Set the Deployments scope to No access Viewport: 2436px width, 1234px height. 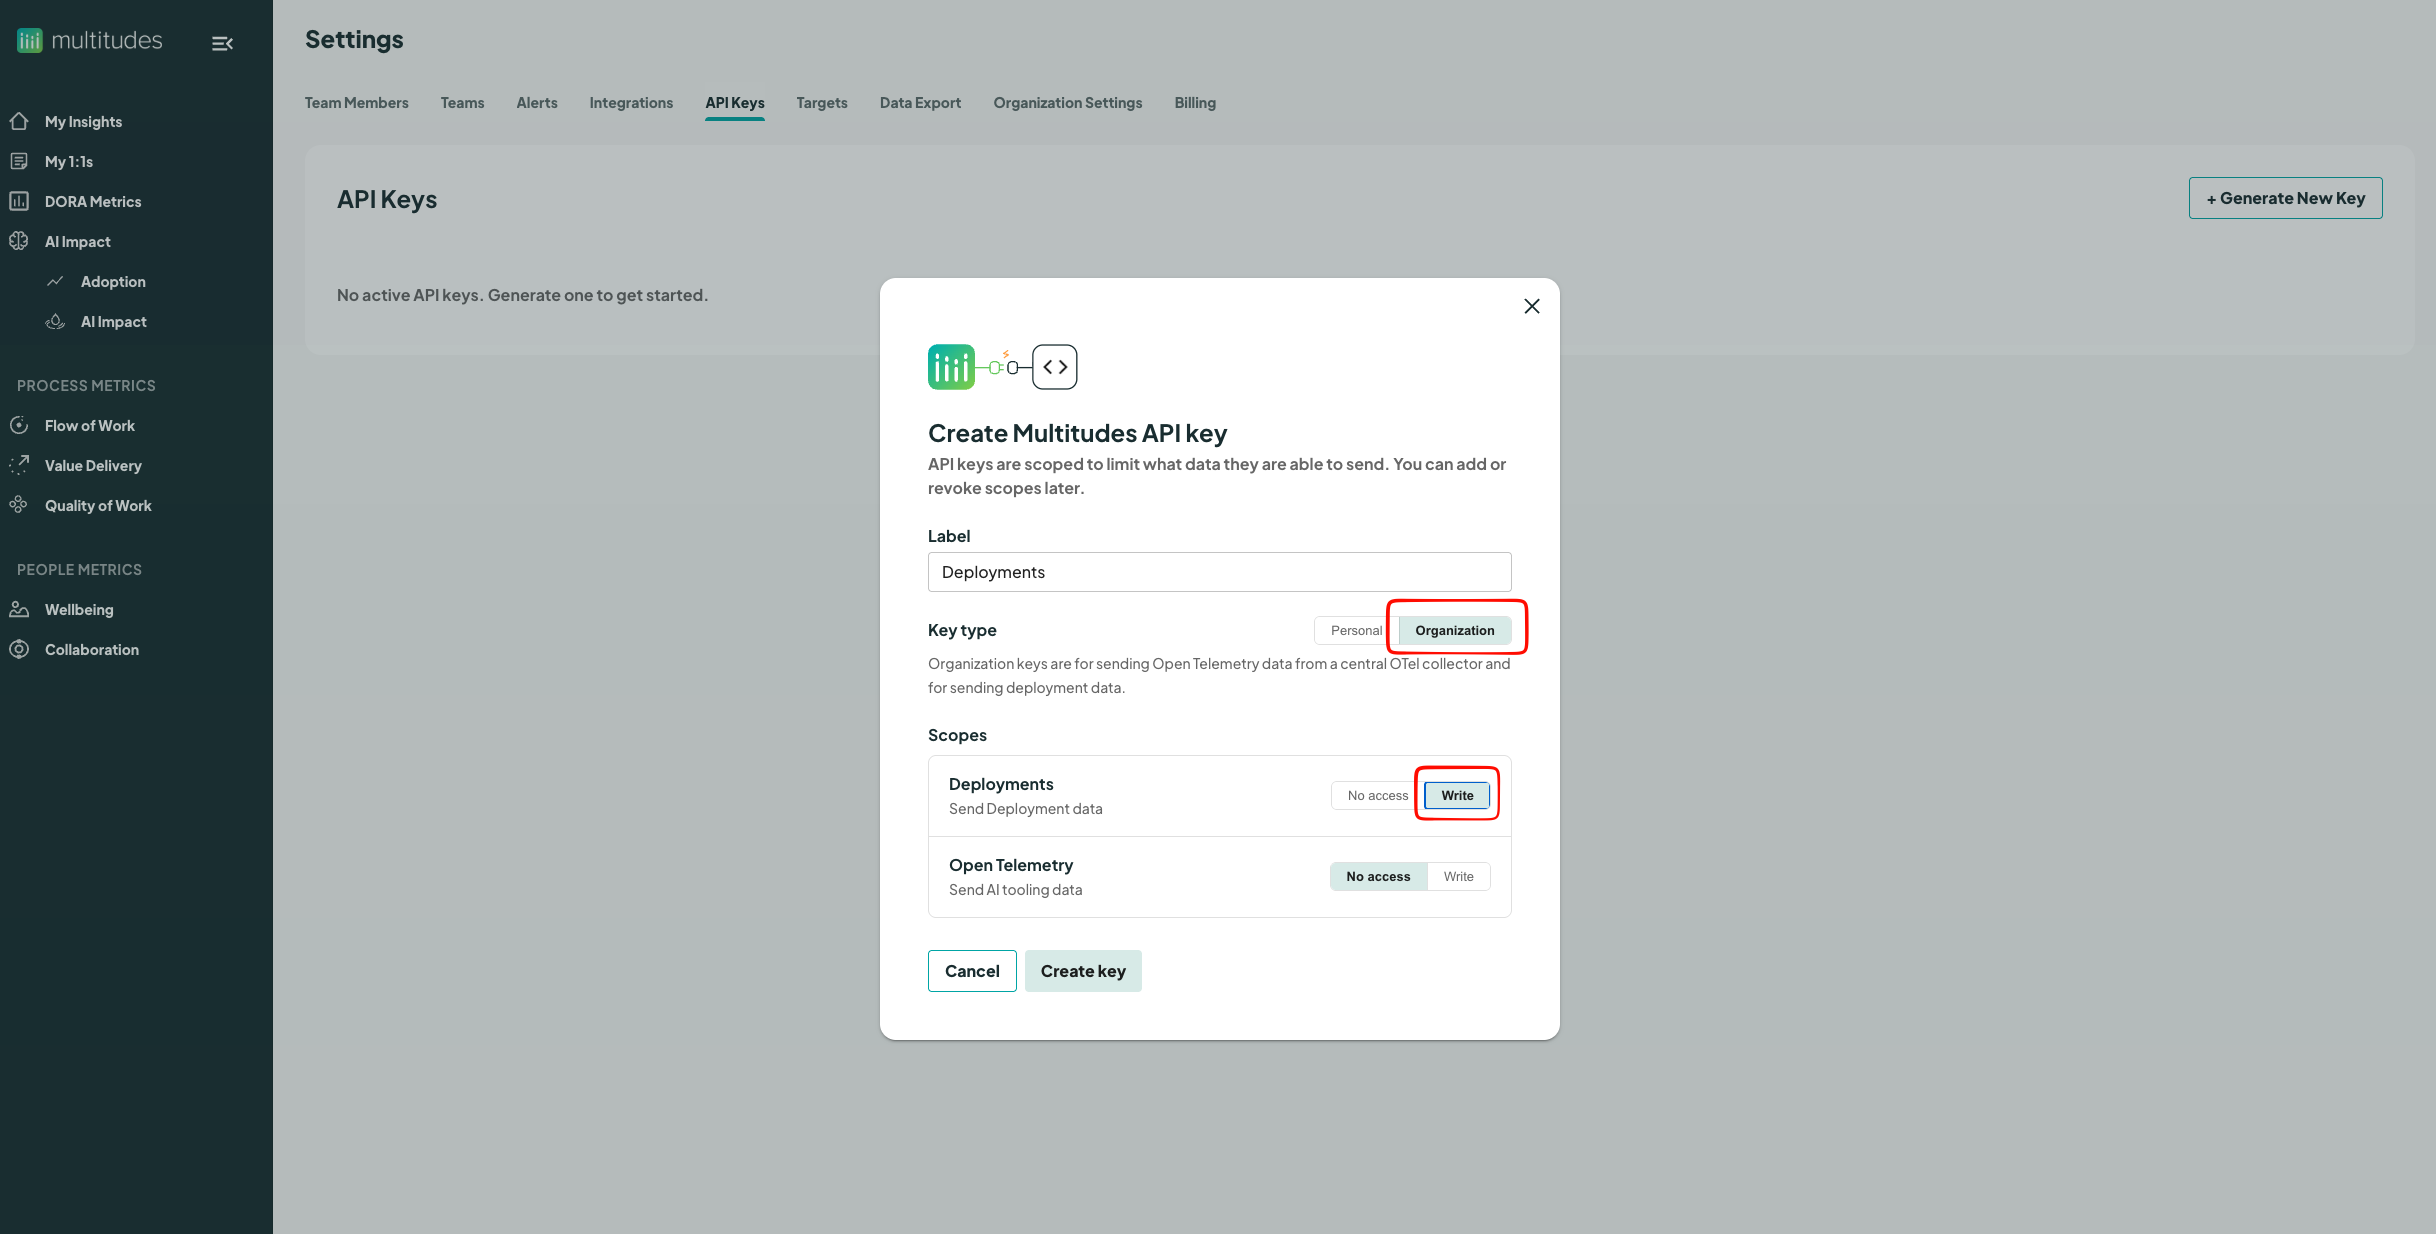click(1377, 795)
